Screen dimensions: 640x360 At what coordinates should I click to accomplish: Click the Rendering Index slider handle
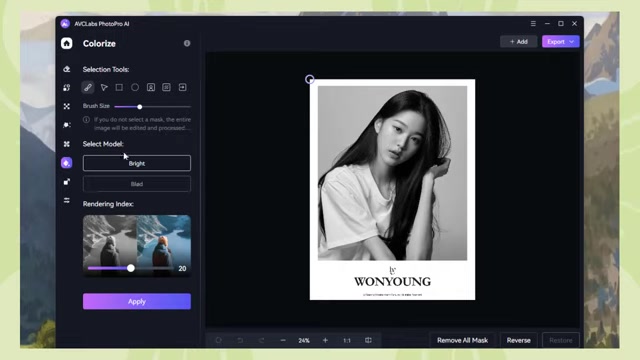(x=131, y=268)
